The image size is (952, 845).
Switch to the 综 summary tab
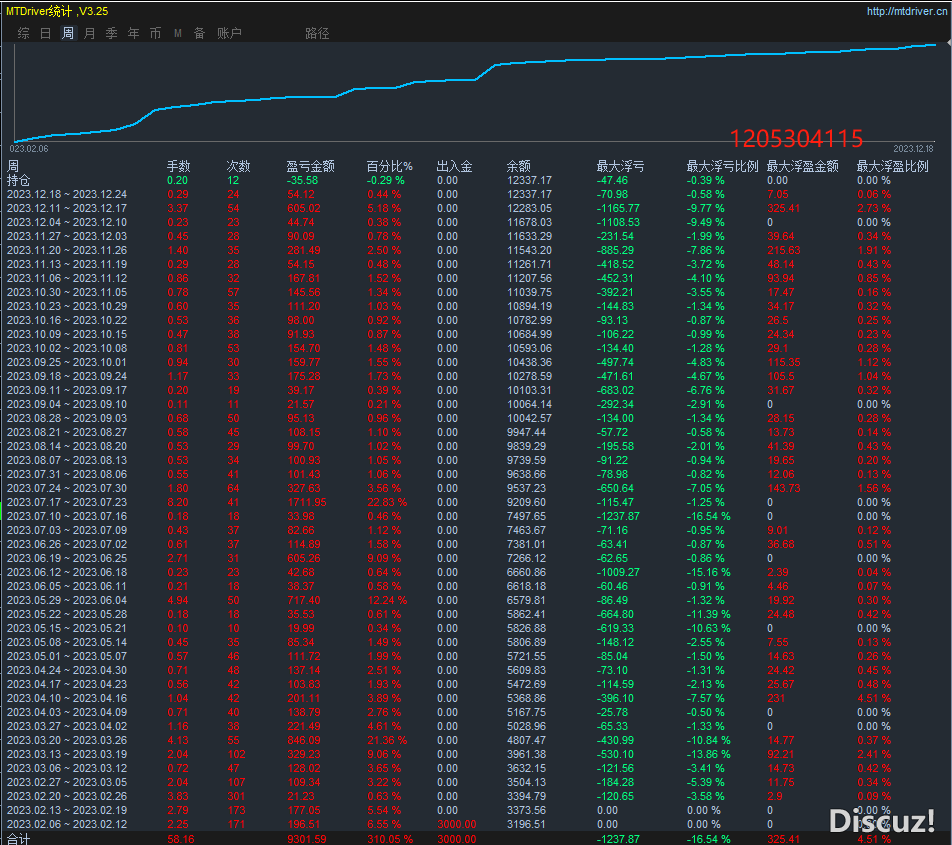click(x=24, y=33)
